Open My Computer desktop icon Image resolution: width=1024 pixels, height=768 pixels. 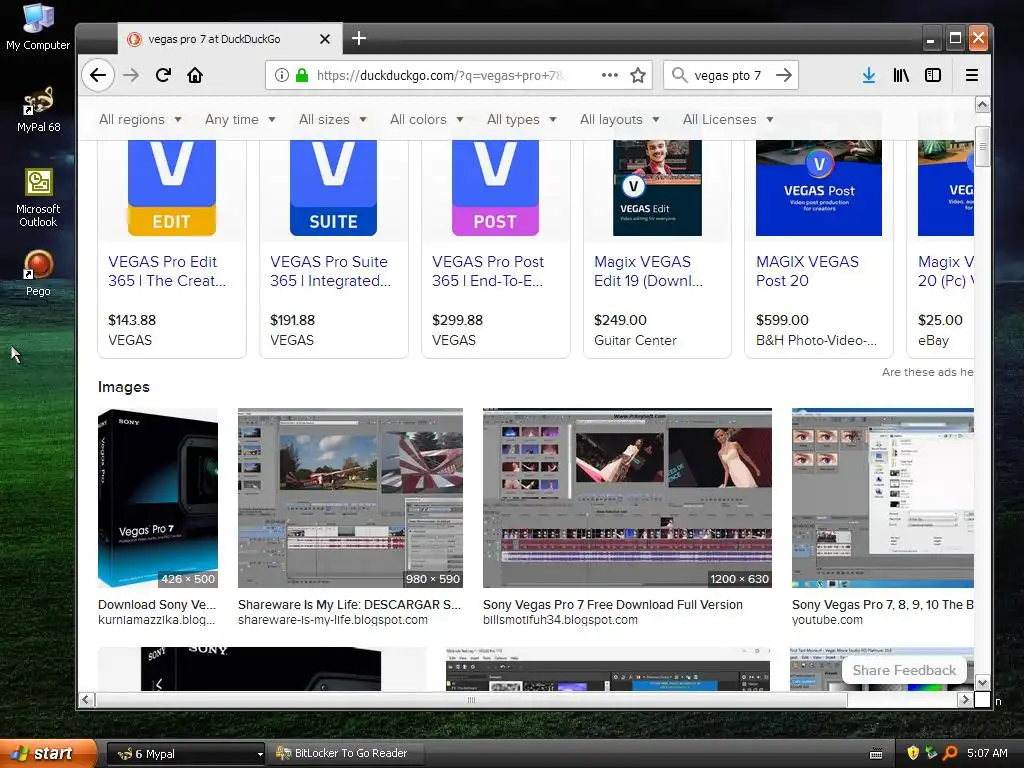(x=38, y=27)
